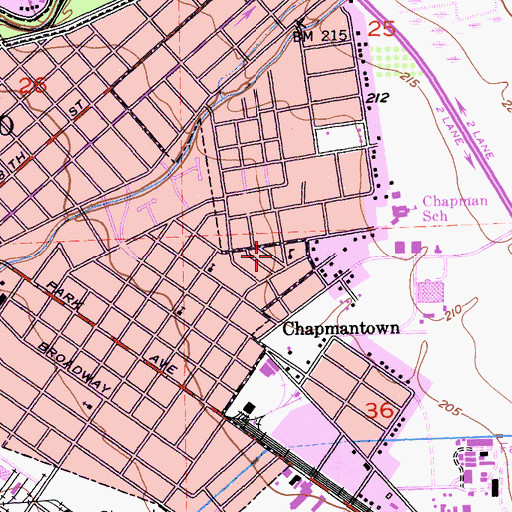This screenshot has height=512, width=512.
Task: Click the 205 contour label
Action: 450,408
